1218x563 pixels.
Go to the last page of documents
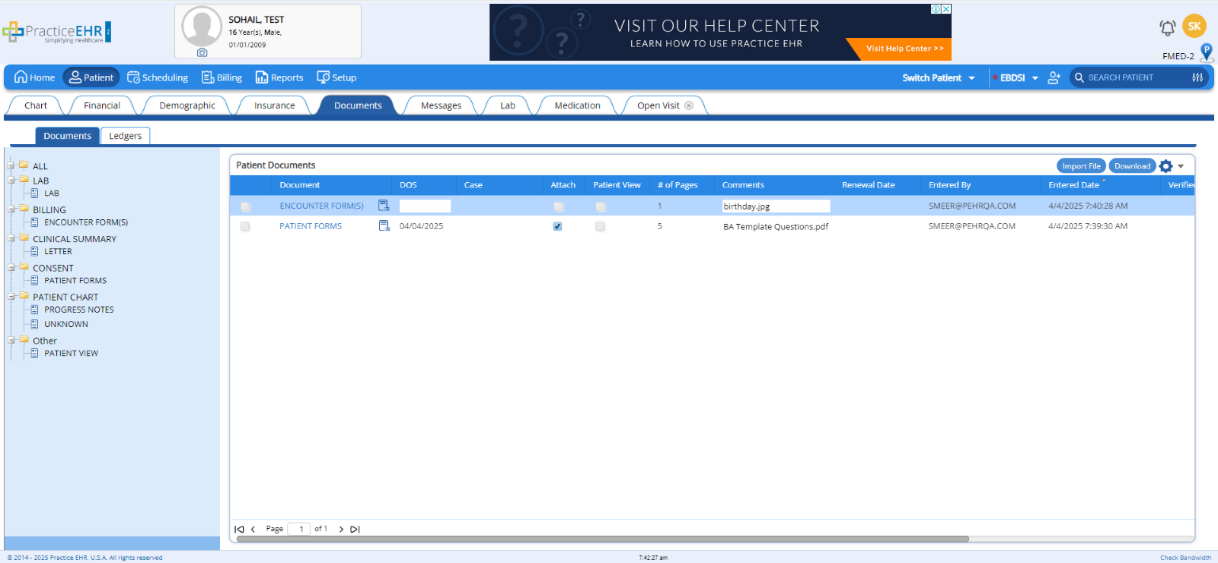pos(355,529)
